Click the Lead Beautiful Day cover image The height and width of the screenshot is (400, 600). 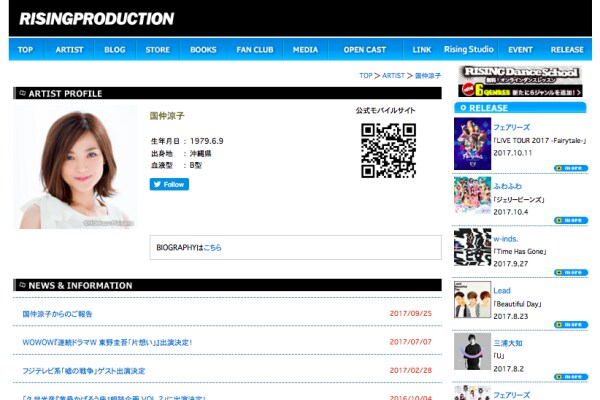472,300
